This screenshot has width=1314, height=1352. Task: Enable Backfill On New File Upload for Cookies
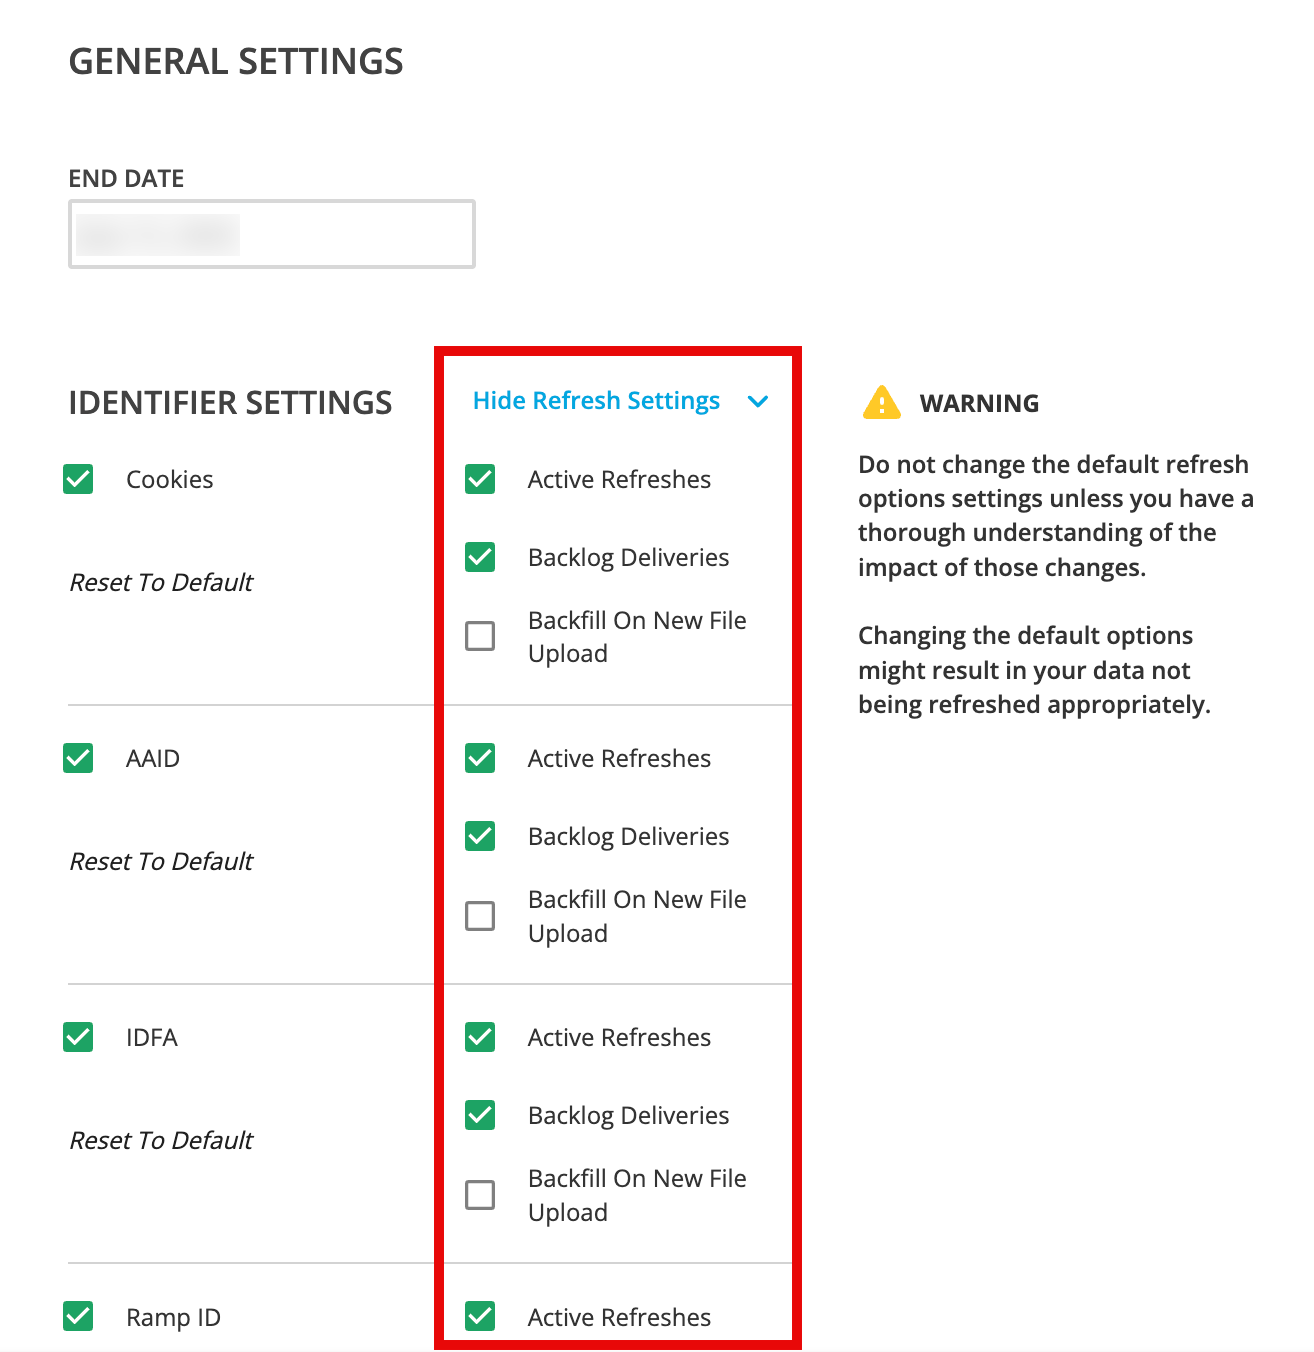480,636
